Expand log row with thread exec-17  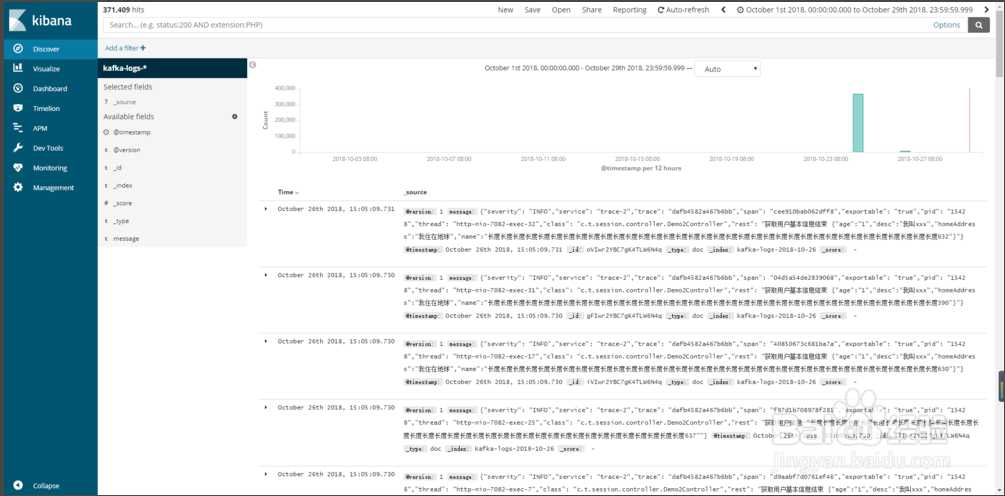point(266,341)
